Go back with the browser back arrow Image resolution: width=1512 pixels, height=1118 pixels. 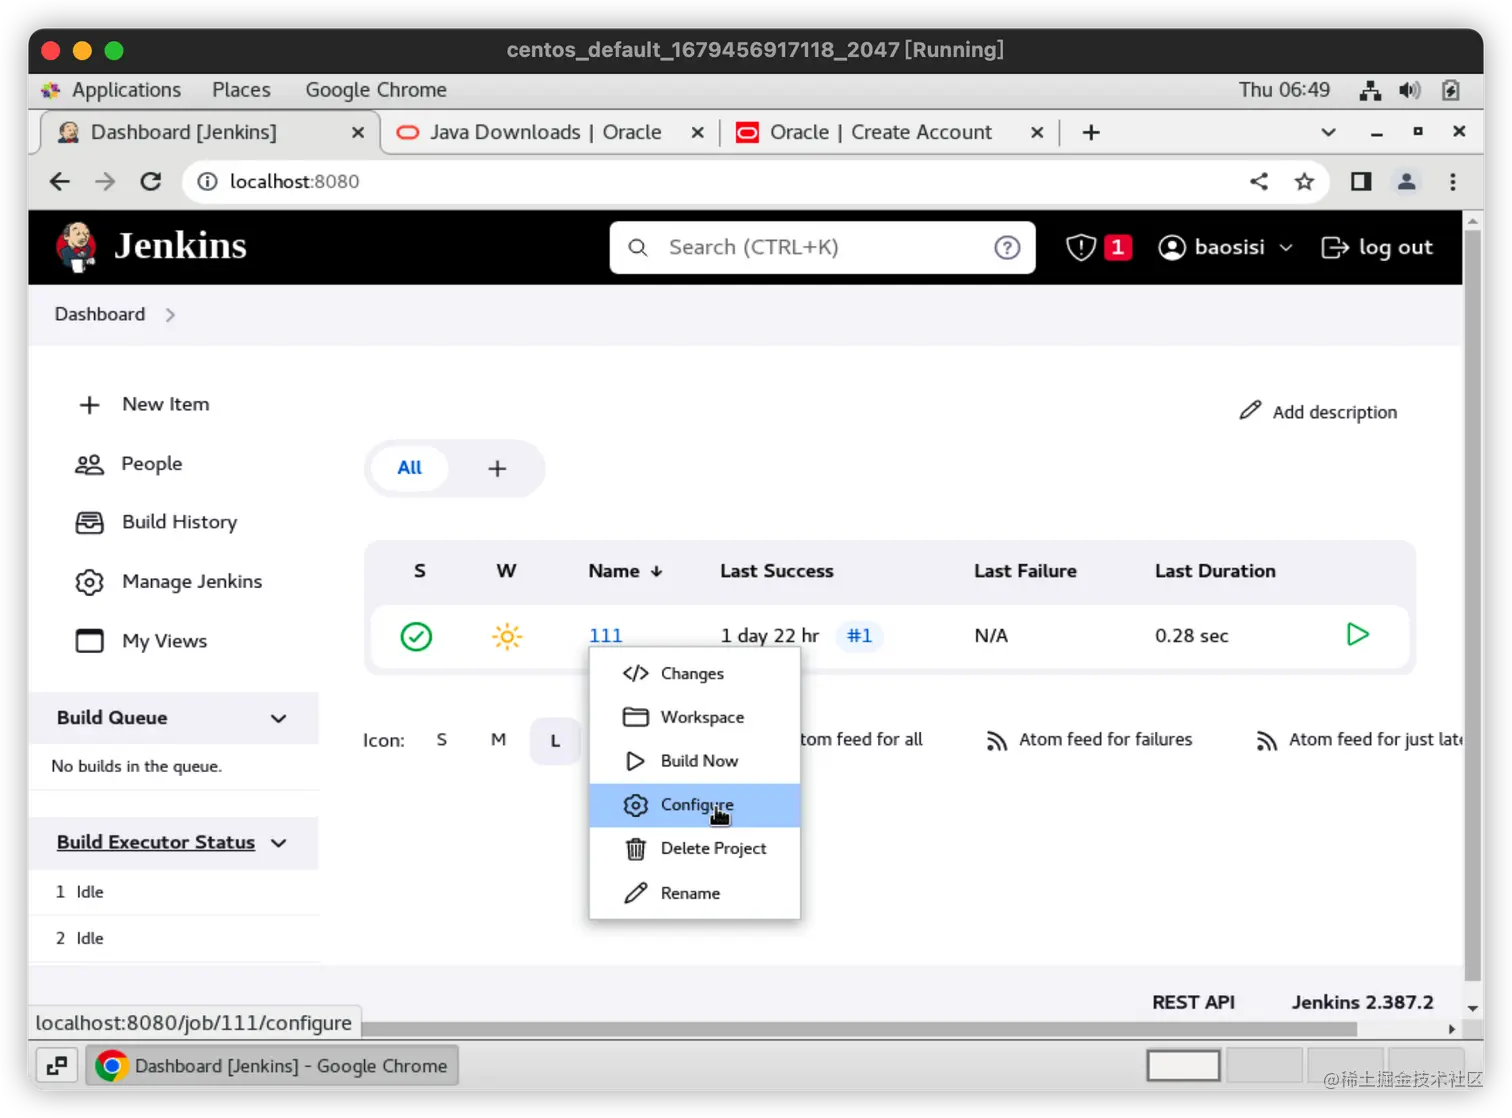(60, 181)
